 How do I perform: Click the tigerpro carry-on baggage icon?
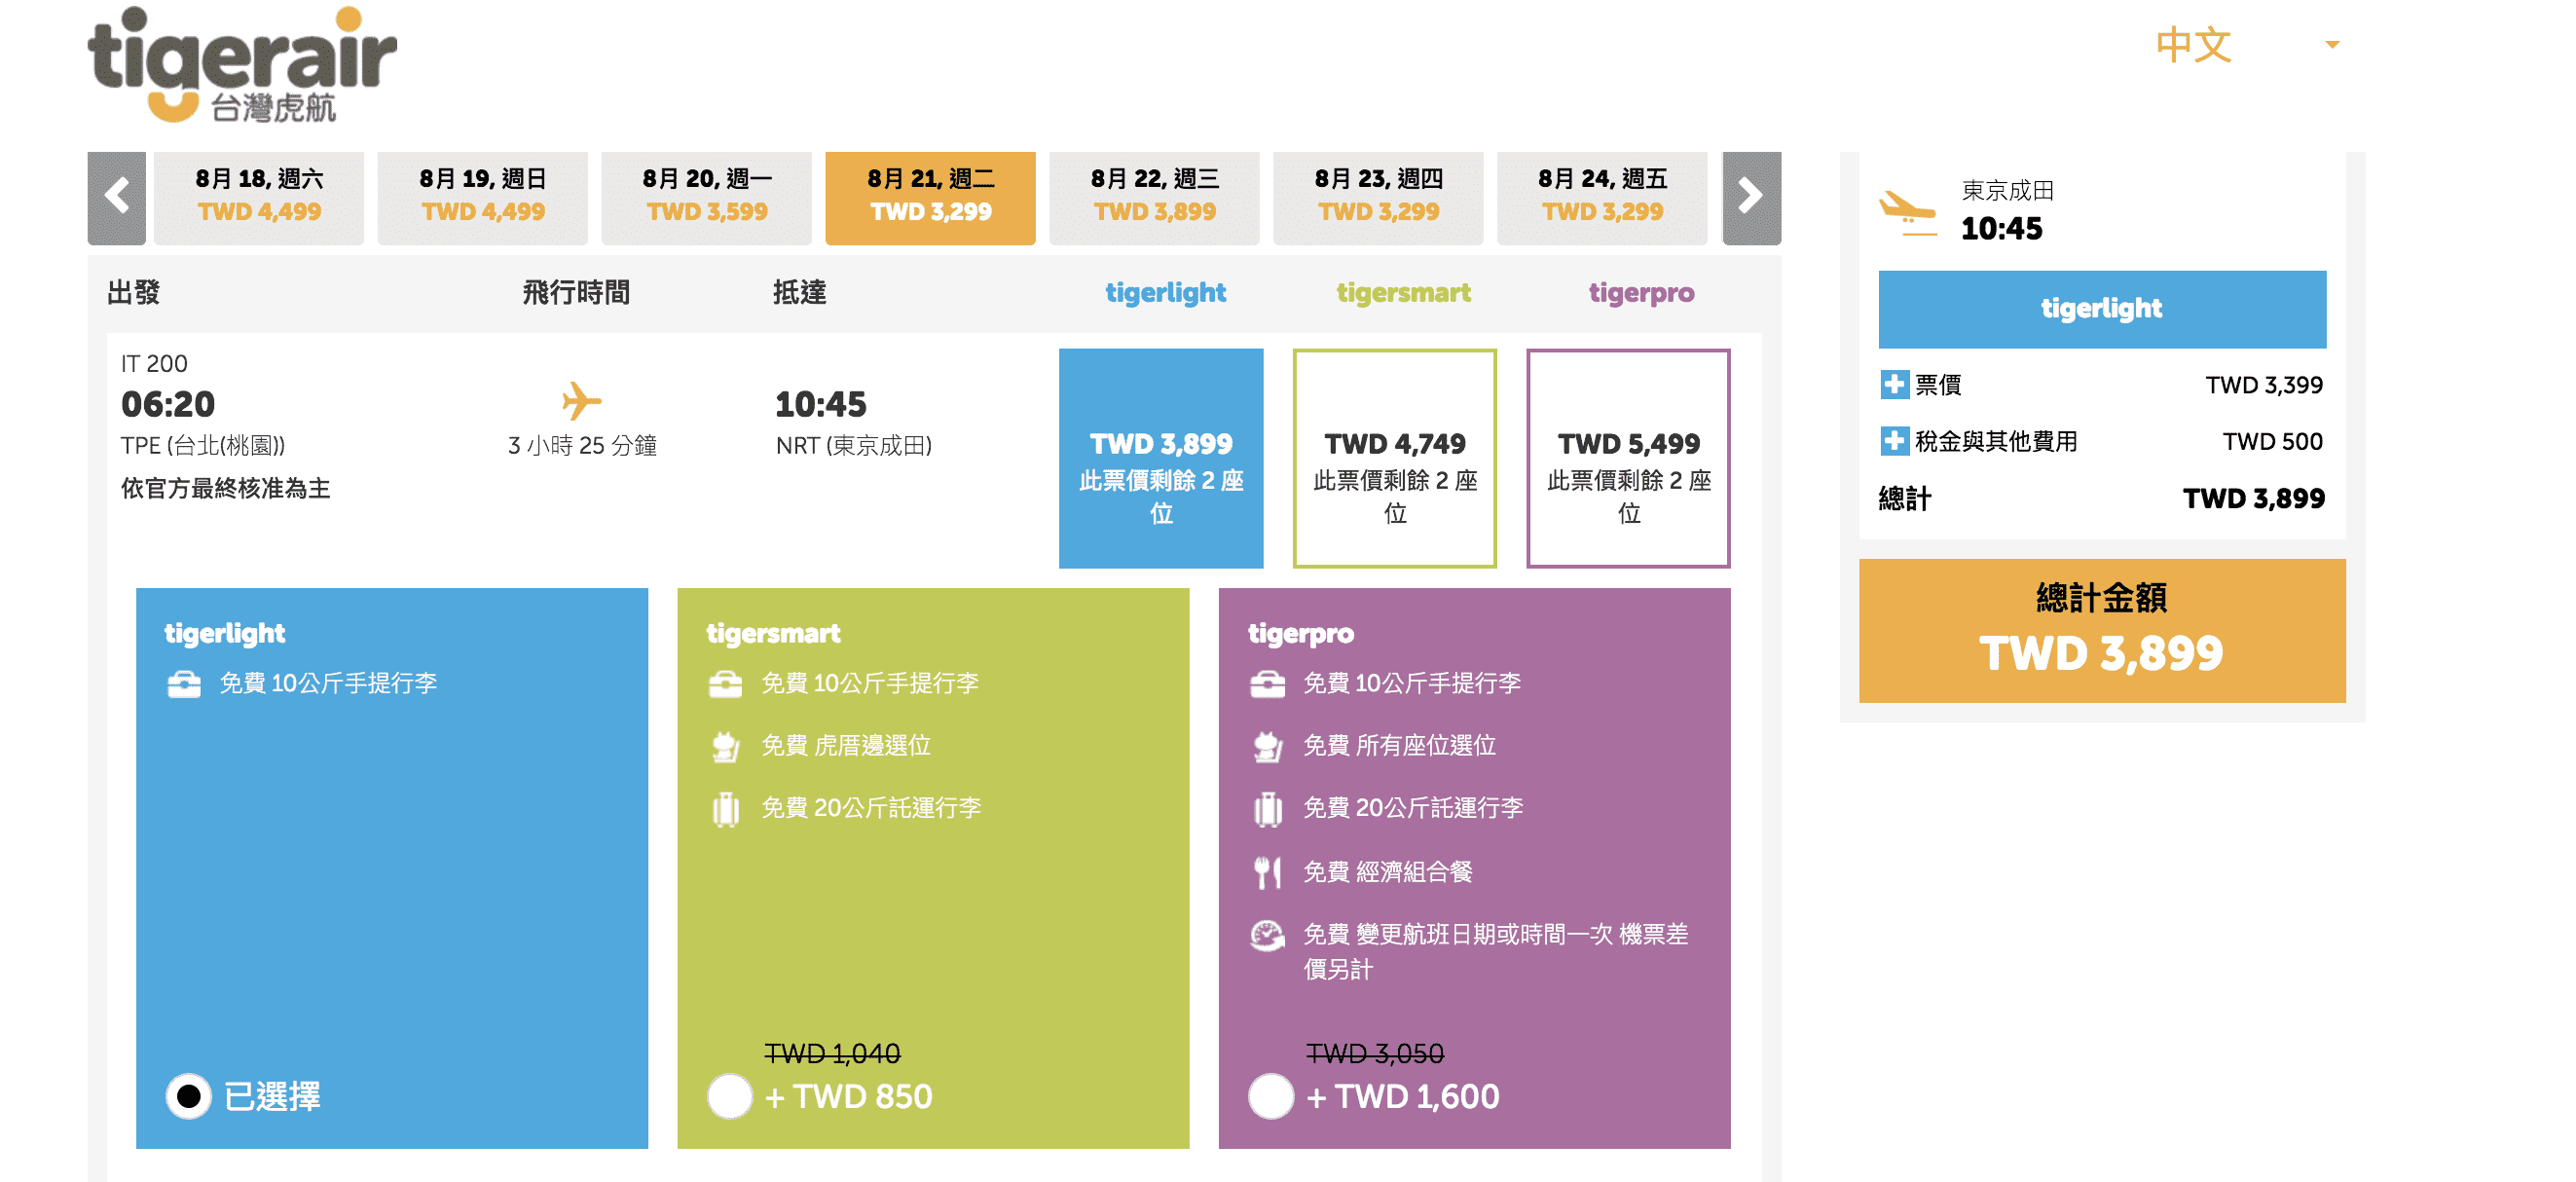(1268, 684)
